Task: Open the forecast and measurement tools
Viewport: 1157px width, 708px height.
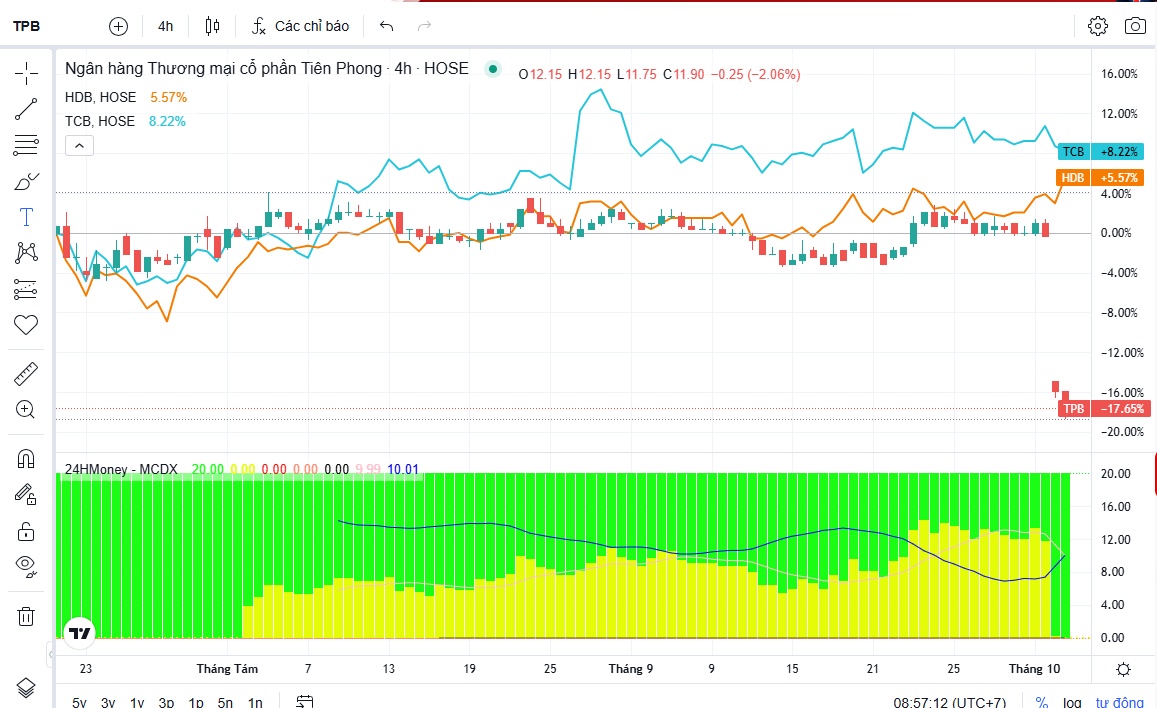Action: [x=26, y=289]
